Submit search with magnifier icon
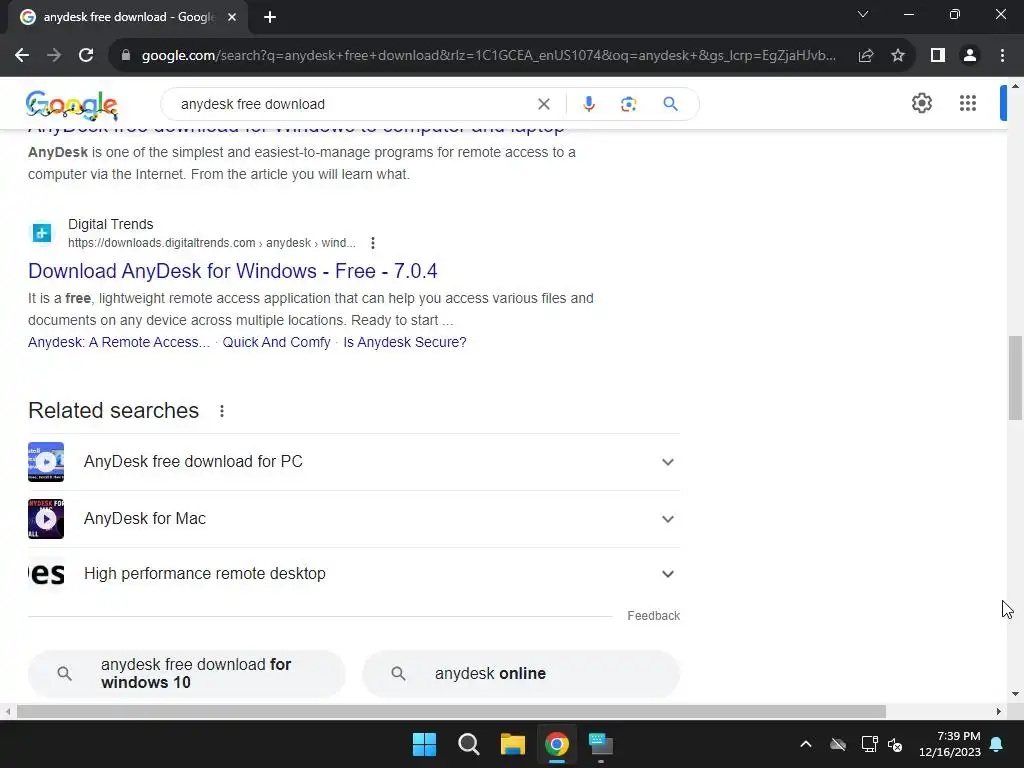 point(670,104)
